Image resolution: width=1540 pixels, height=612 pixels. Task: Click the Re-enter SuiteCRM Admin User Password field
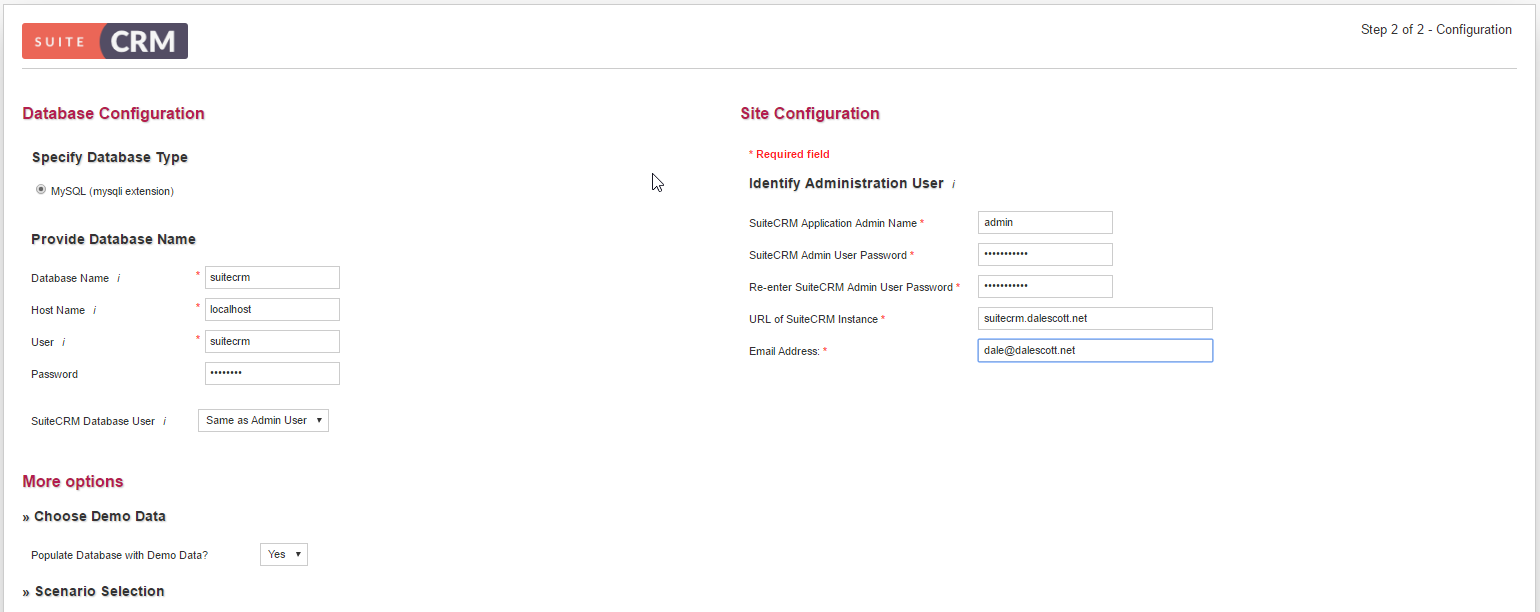click(1045, 286)
